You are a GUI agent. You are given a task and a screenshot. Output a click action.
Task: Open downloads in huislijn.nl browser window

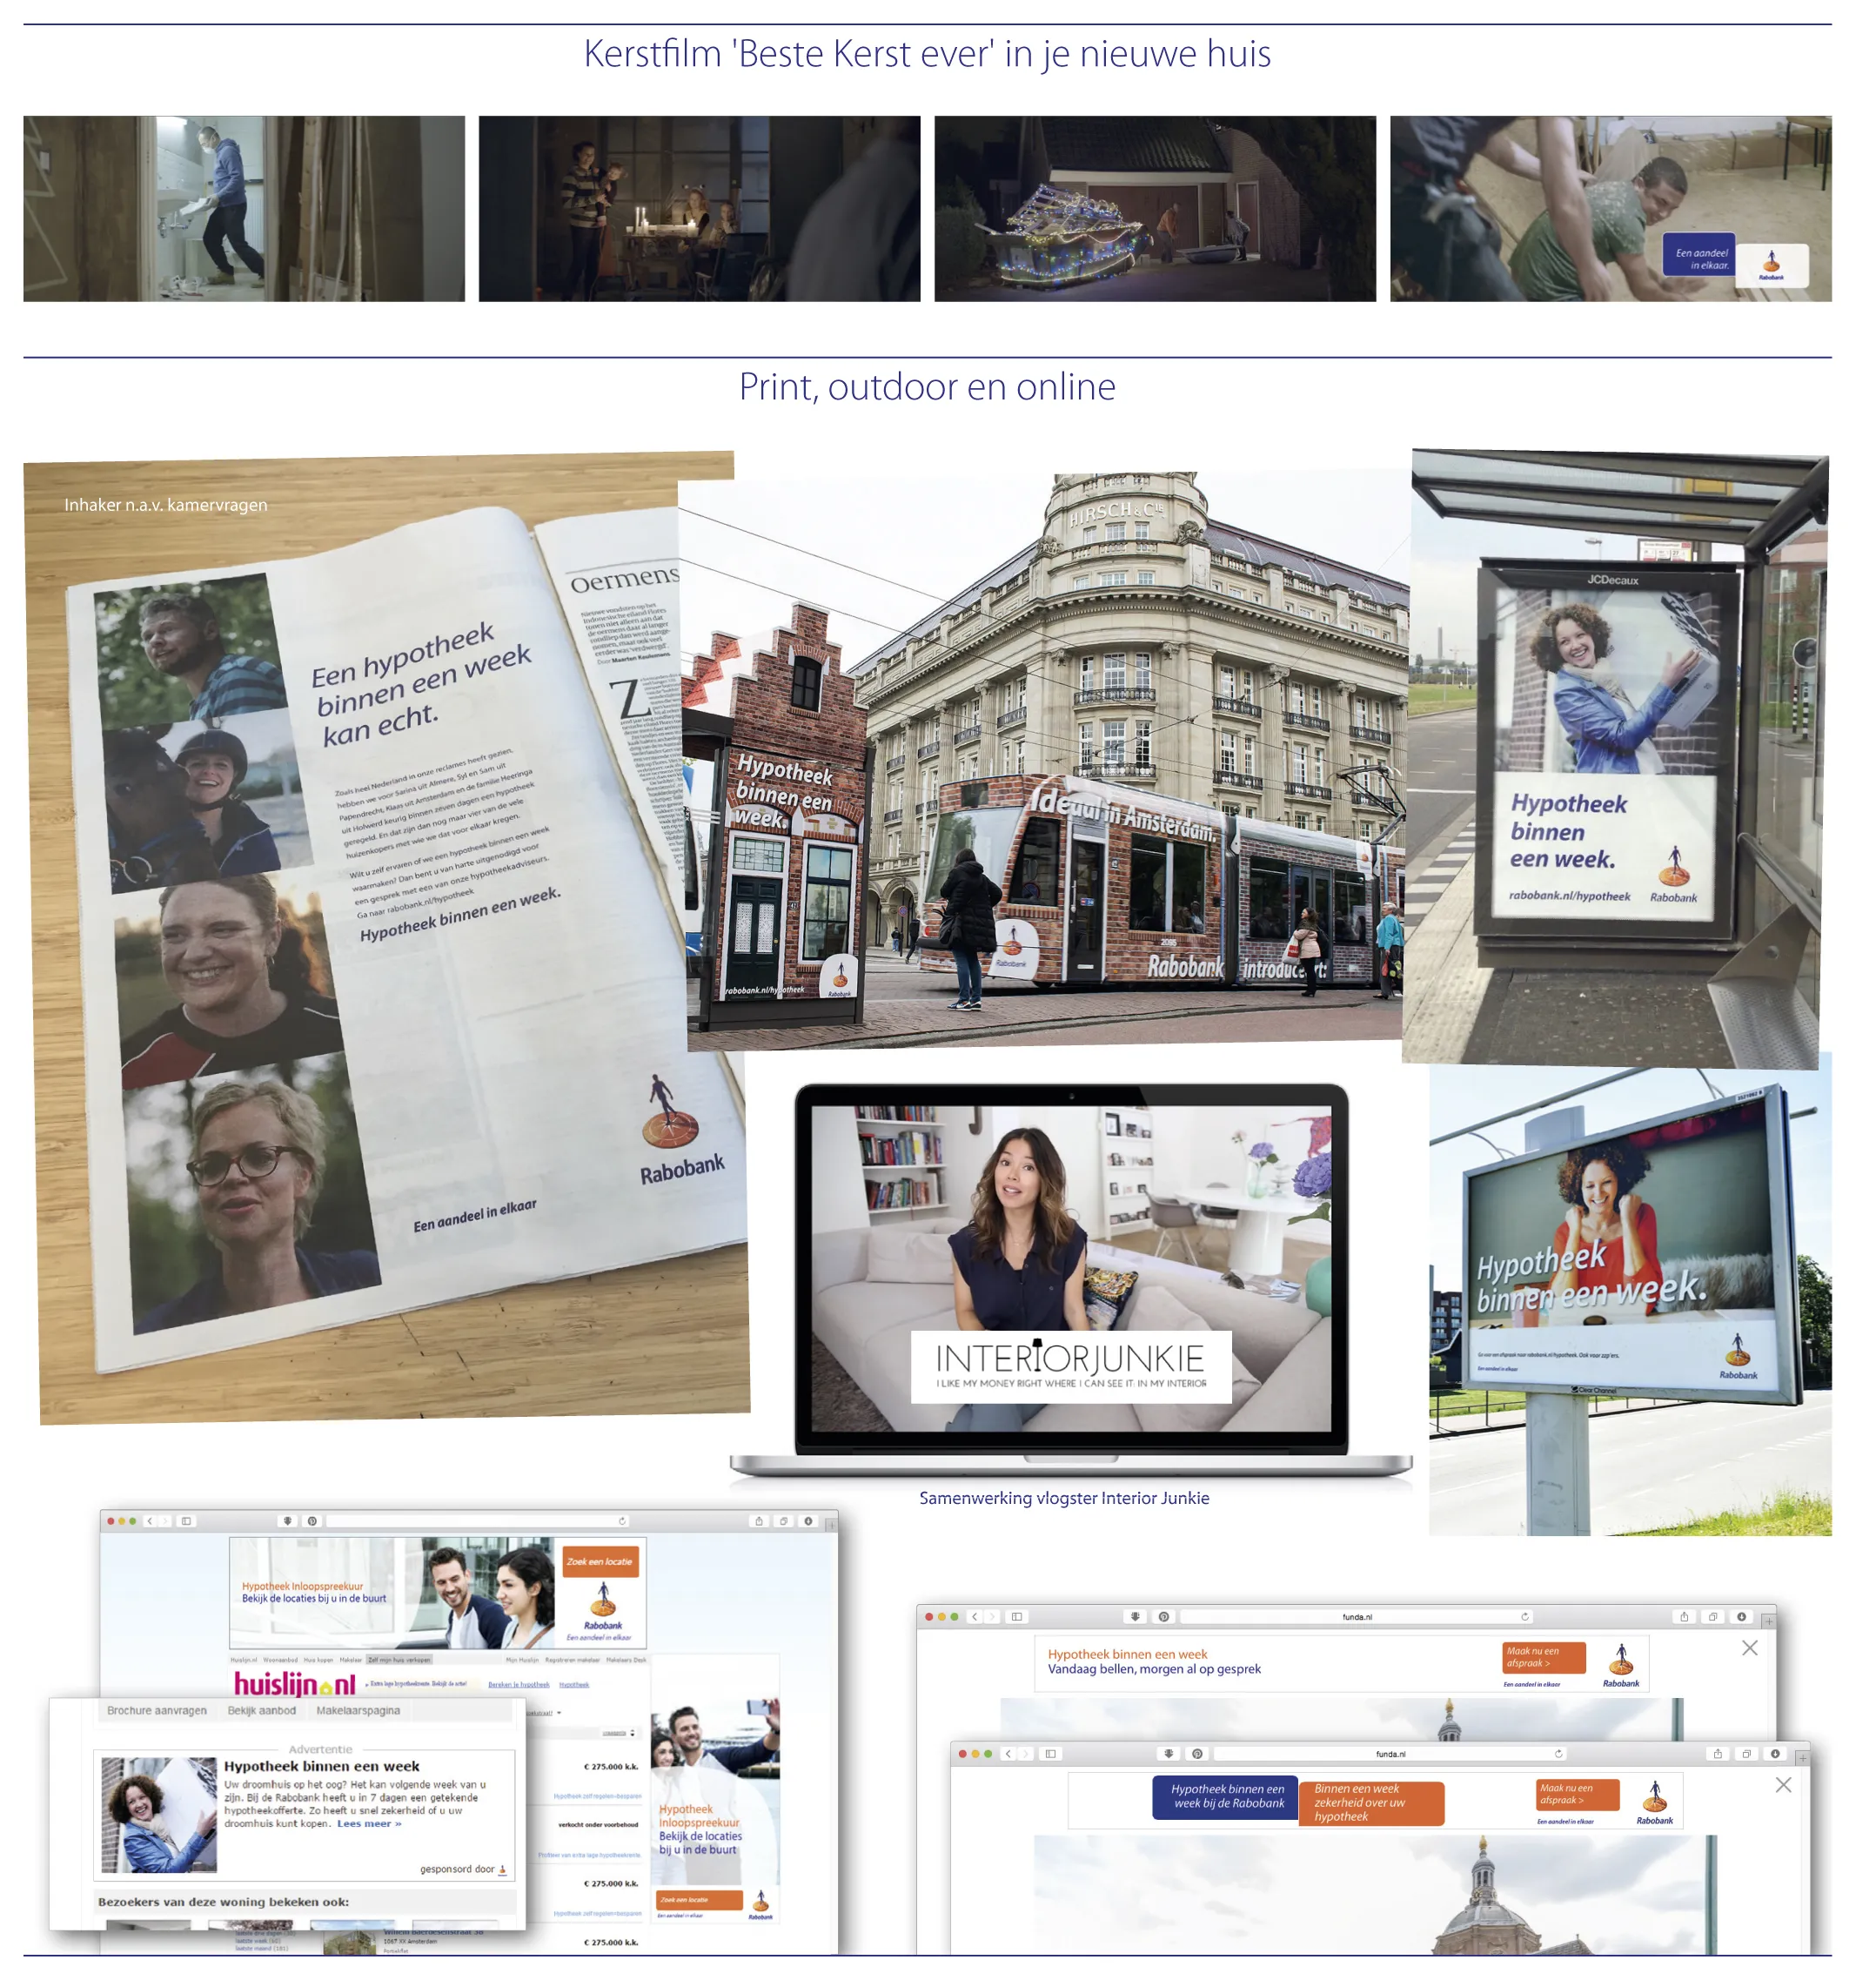point(808,1521)
